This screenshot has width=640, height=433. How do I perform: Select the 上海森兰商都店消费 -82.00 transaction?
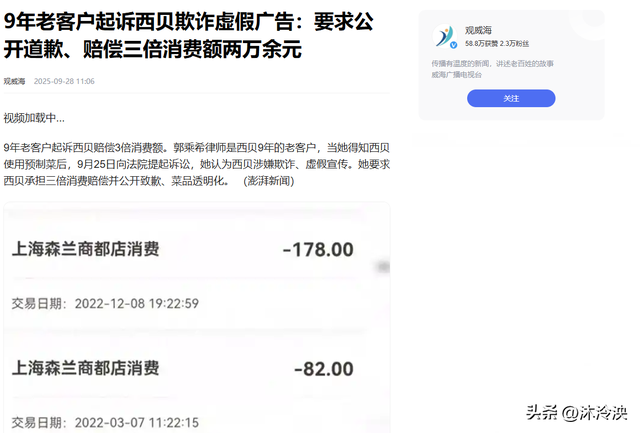(x=183, y=369)
